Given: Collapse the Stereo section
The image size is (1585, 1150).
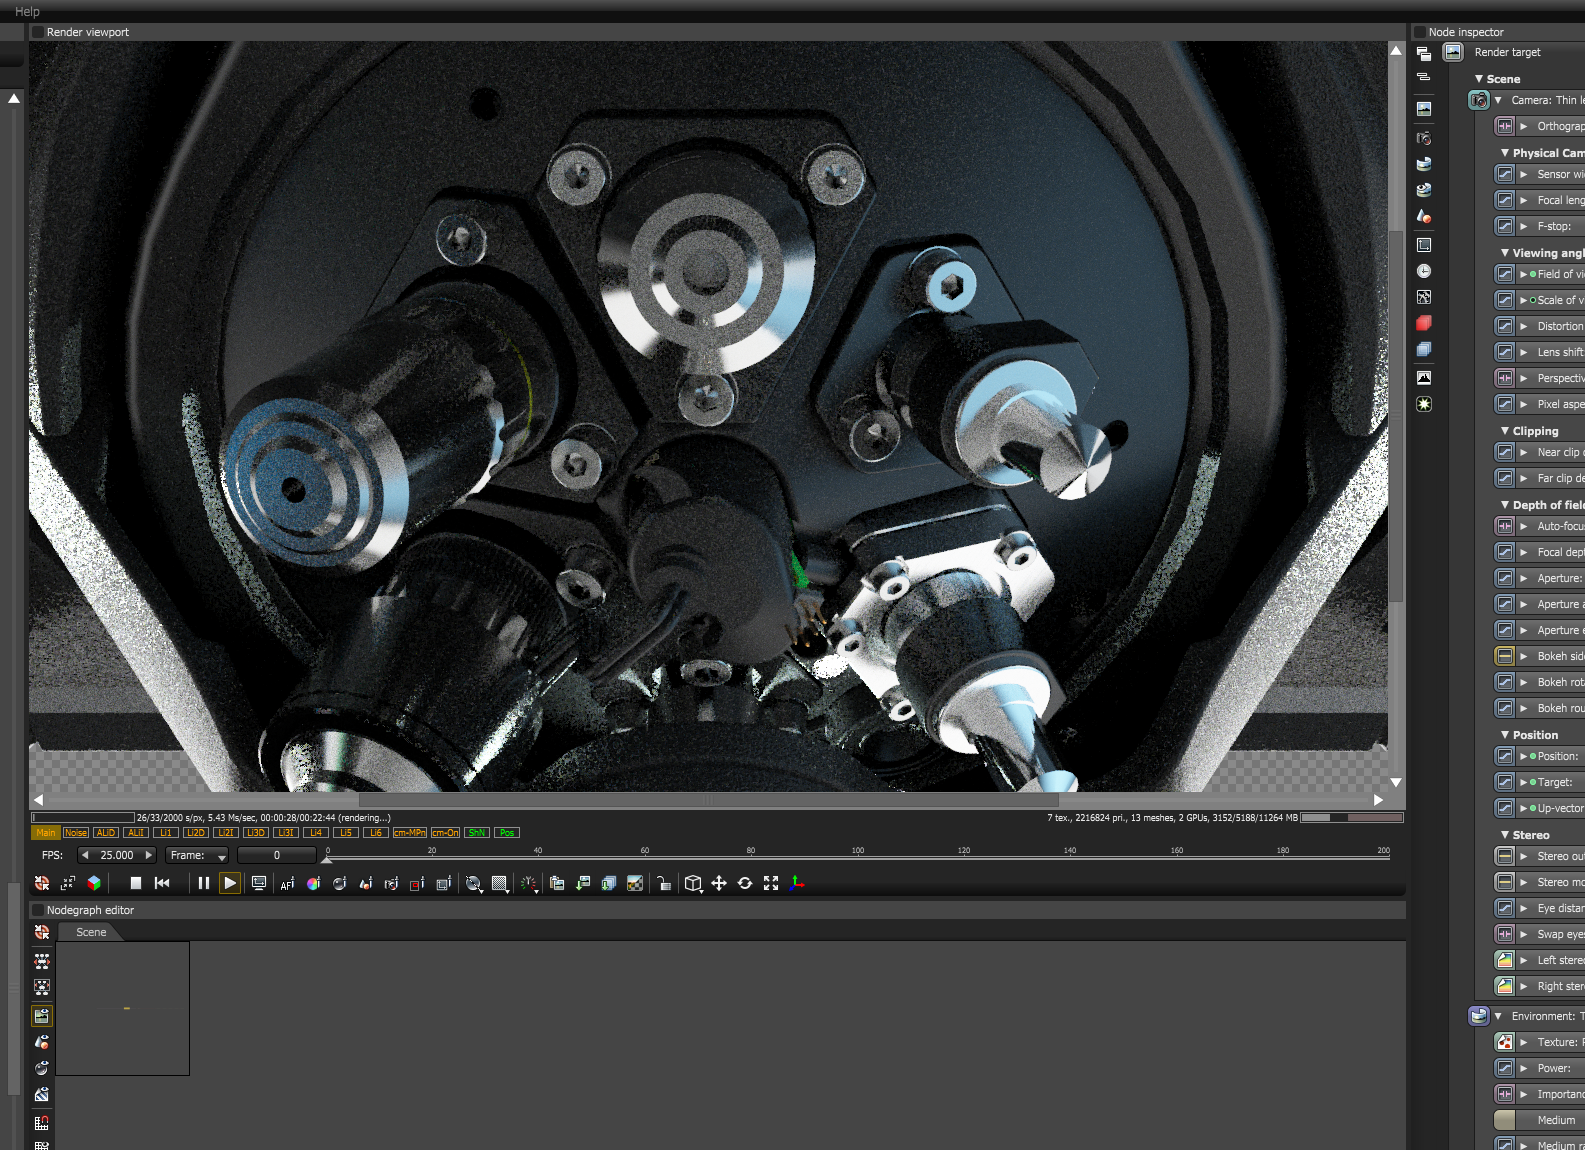Looking at the screenshot, I should [1505, 835].
